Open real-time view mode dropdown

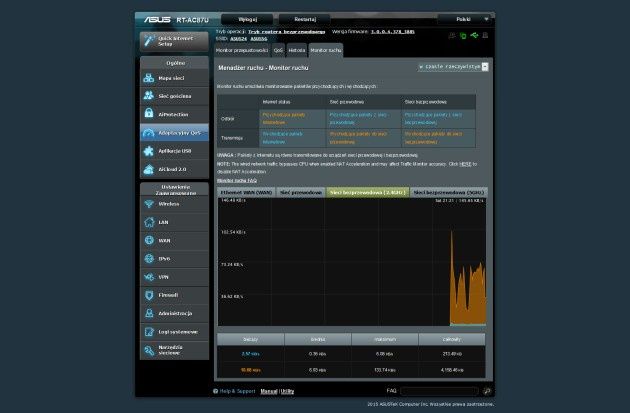[x=453, y=67]
